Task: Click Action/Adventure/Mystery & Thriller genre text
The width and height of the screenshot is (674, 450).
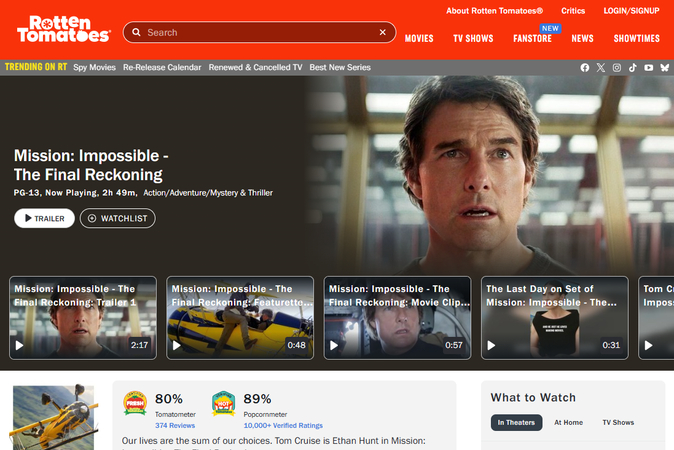Action: coord(208,193)
